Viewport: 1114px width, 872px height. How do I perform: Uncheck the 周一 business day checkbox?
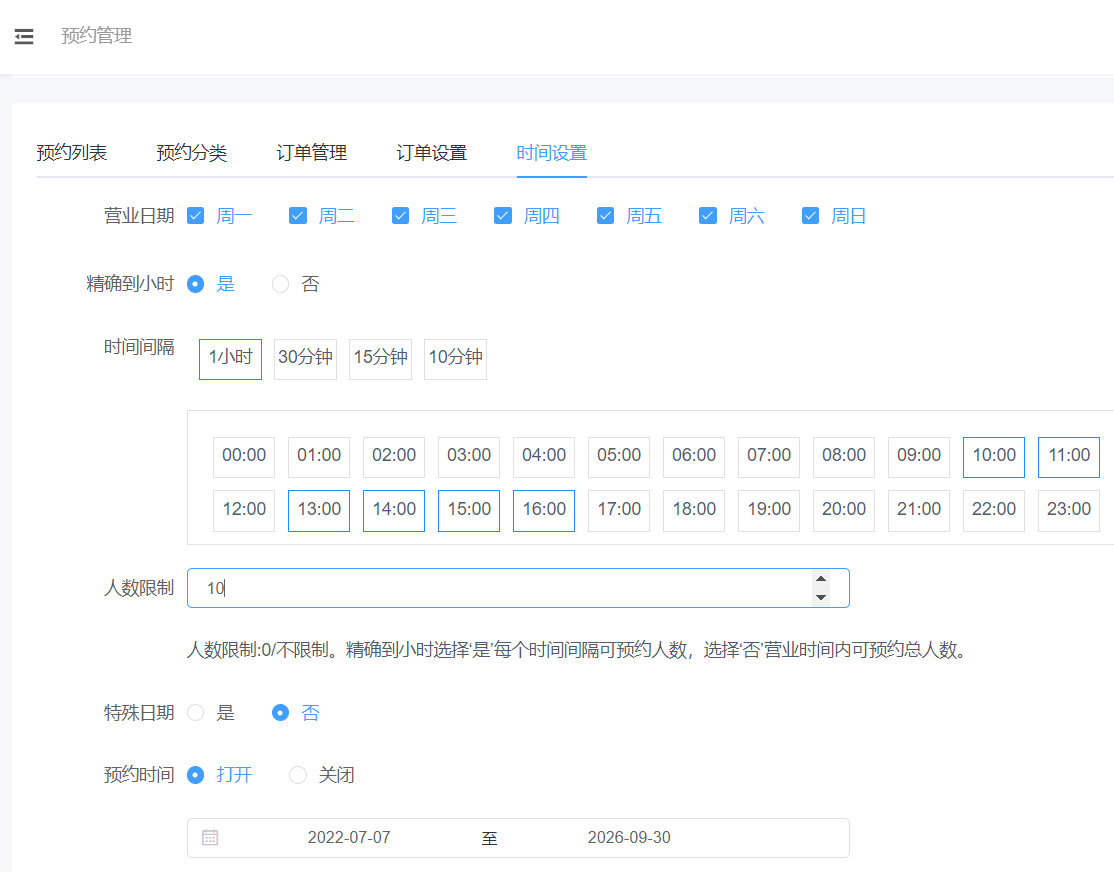pyautogui.click(x=195, y=216)
